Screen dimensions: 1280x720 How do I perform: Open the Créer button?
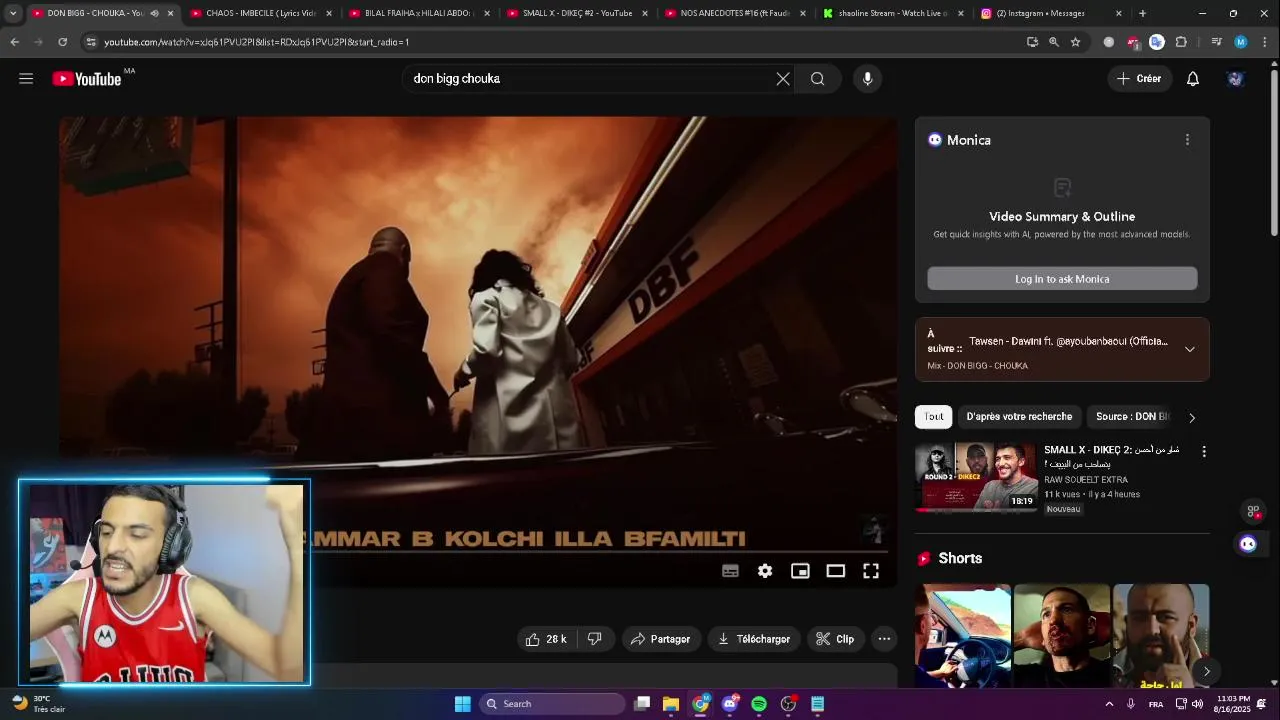(1139, 79)
